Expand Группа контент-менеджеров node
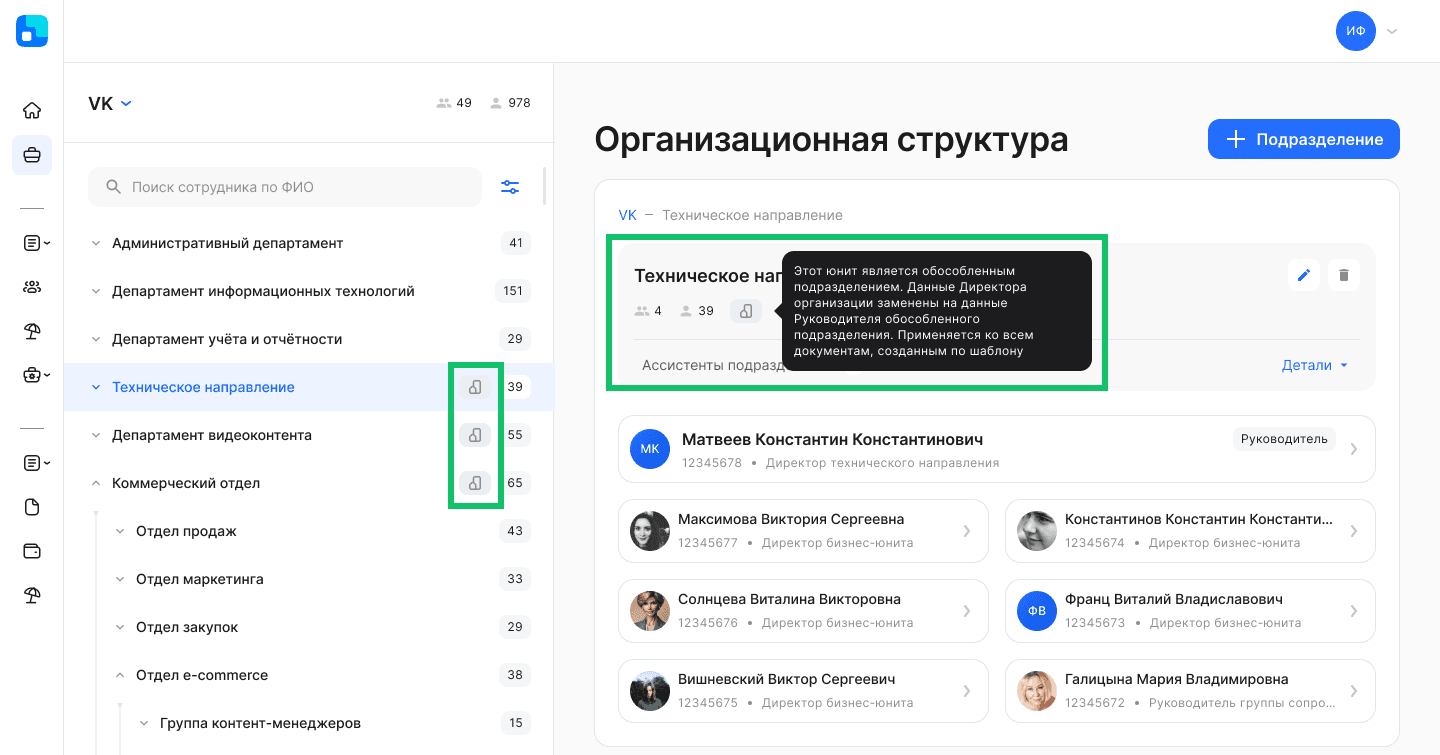Viewport: 1440px width, 755px height. click(144, 723)
